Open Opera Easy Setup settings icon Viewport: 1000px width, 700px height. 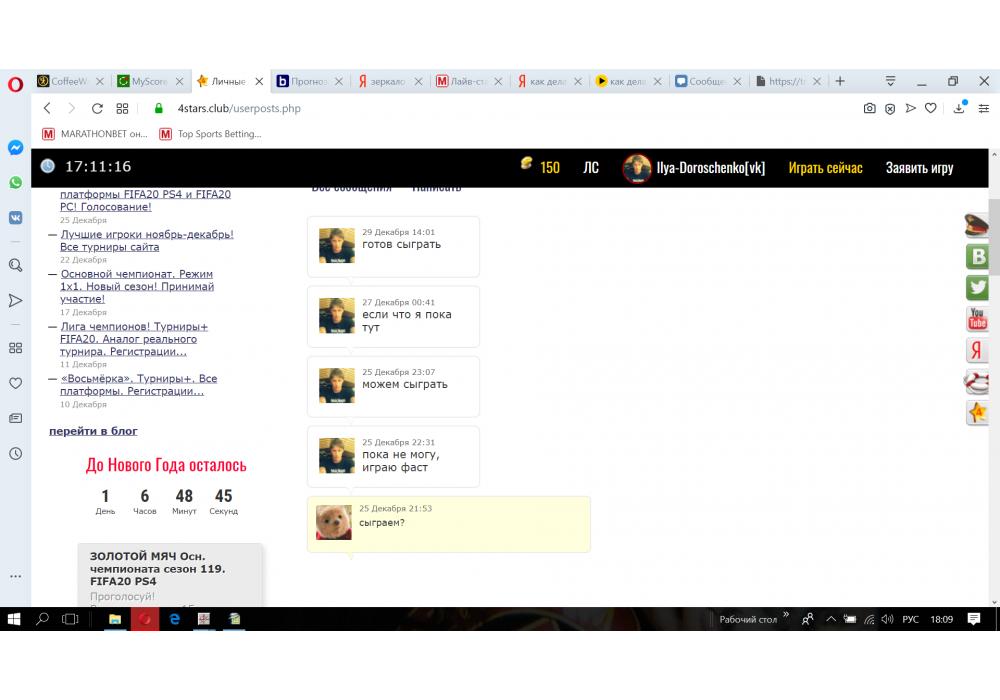click(x=985, y=108)
